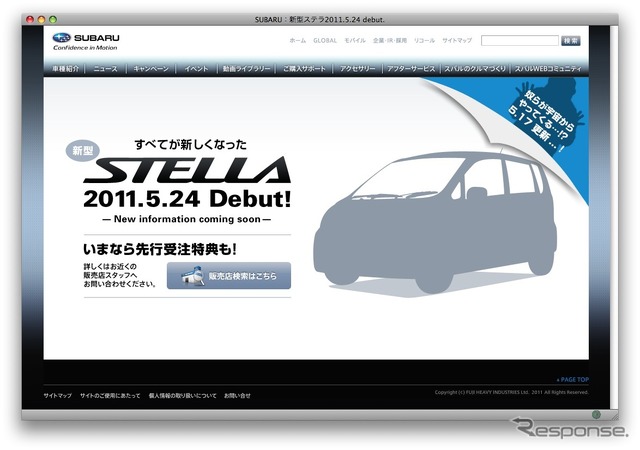Viewport: 640px width, 450px height.
Task: Select the 車種紹介 navigation item
Action: (x=65, y=69)
